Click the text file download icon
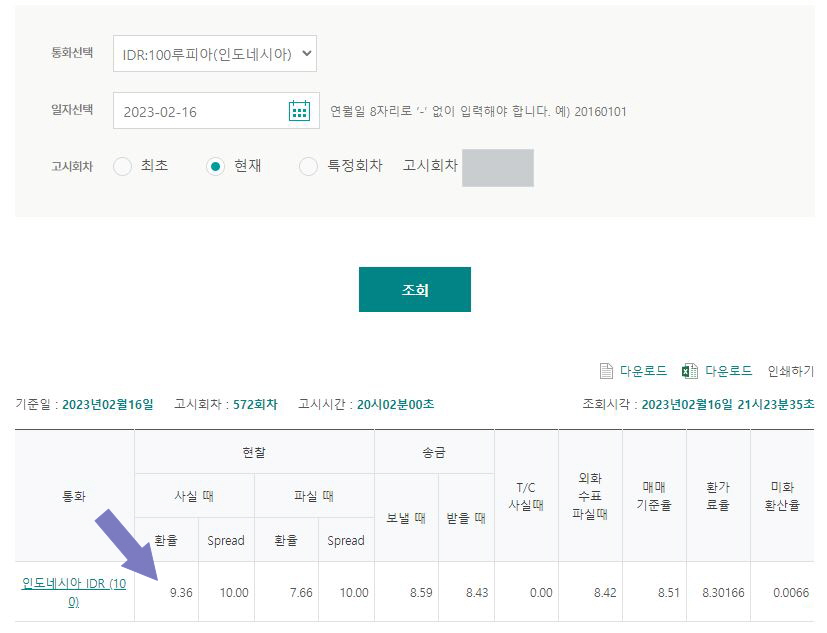The width and height of the screenshot is (827, 633). (607, 371)
